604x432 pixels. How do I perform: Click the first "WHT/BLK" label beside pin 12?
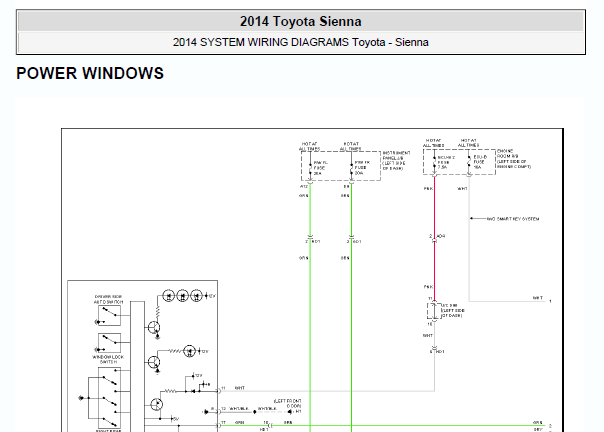(x=239, y=408)
